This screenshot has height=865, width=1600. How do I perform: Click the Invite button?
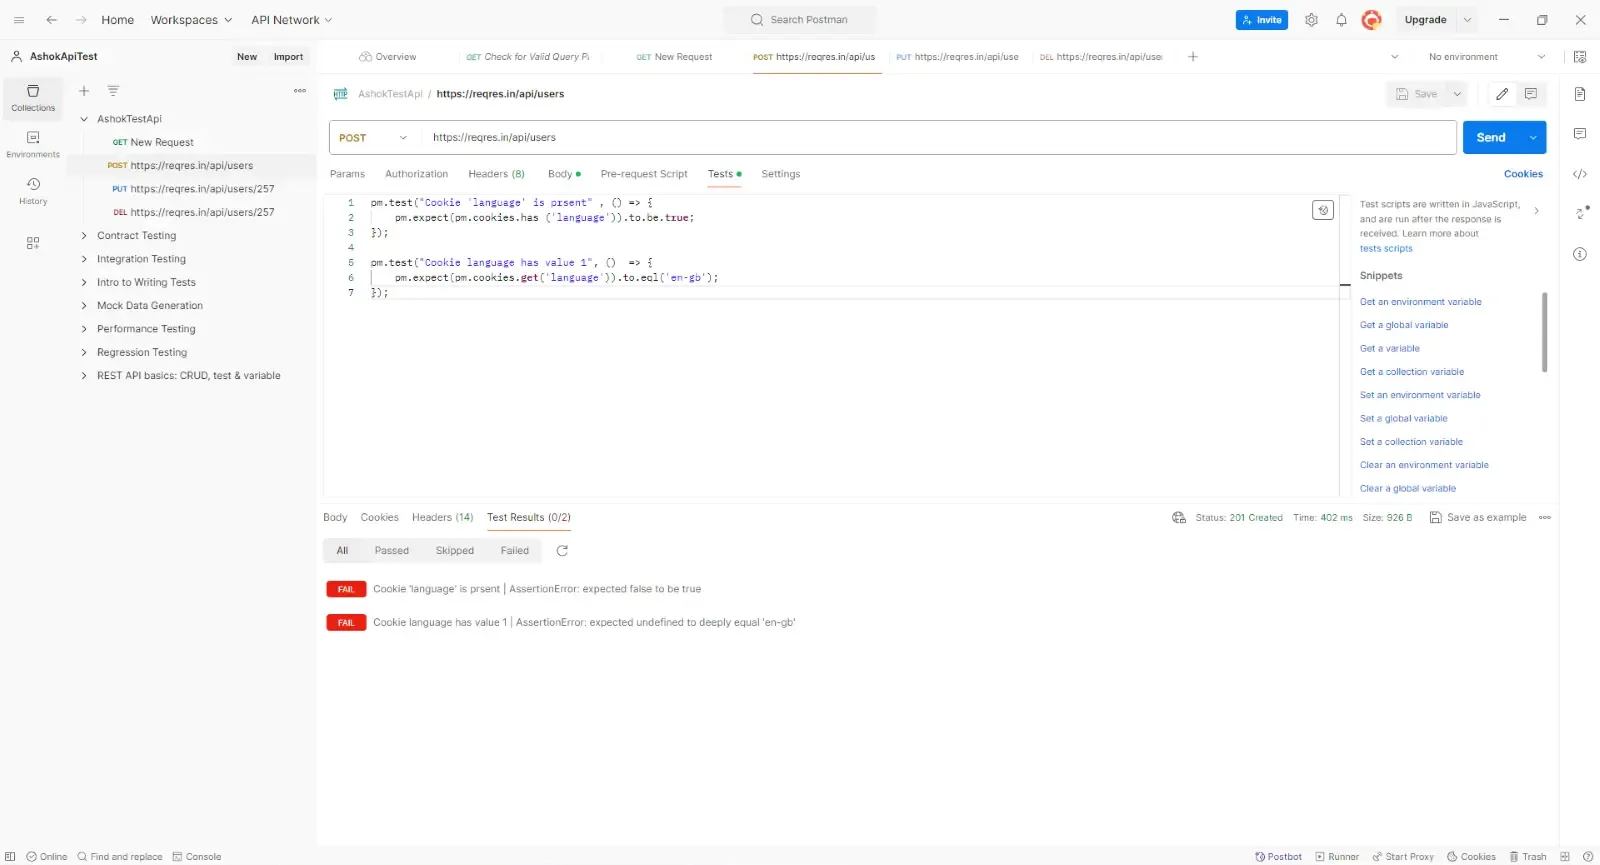click(1262, 20)
